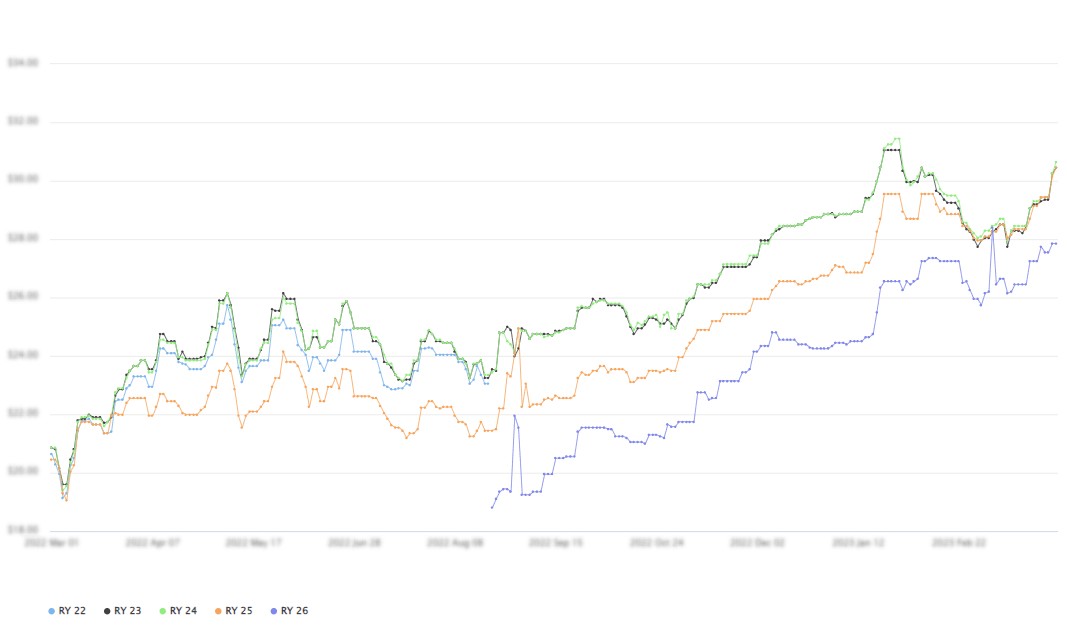The width and height of the screenshot is (1067, 638).
Task: Hide the RY 23 series via legend text
Action: (x=127, y=611)
